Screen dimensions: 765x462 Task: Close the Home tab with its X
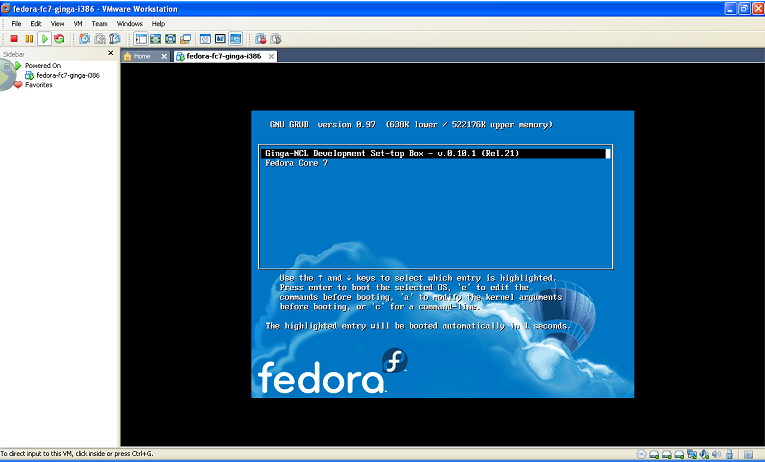coord(164,57)
